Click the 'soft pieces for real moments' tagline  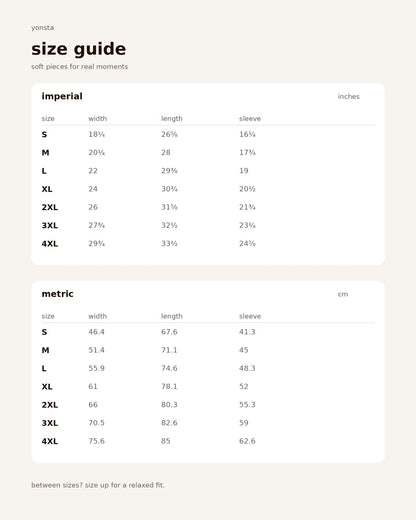80,67
